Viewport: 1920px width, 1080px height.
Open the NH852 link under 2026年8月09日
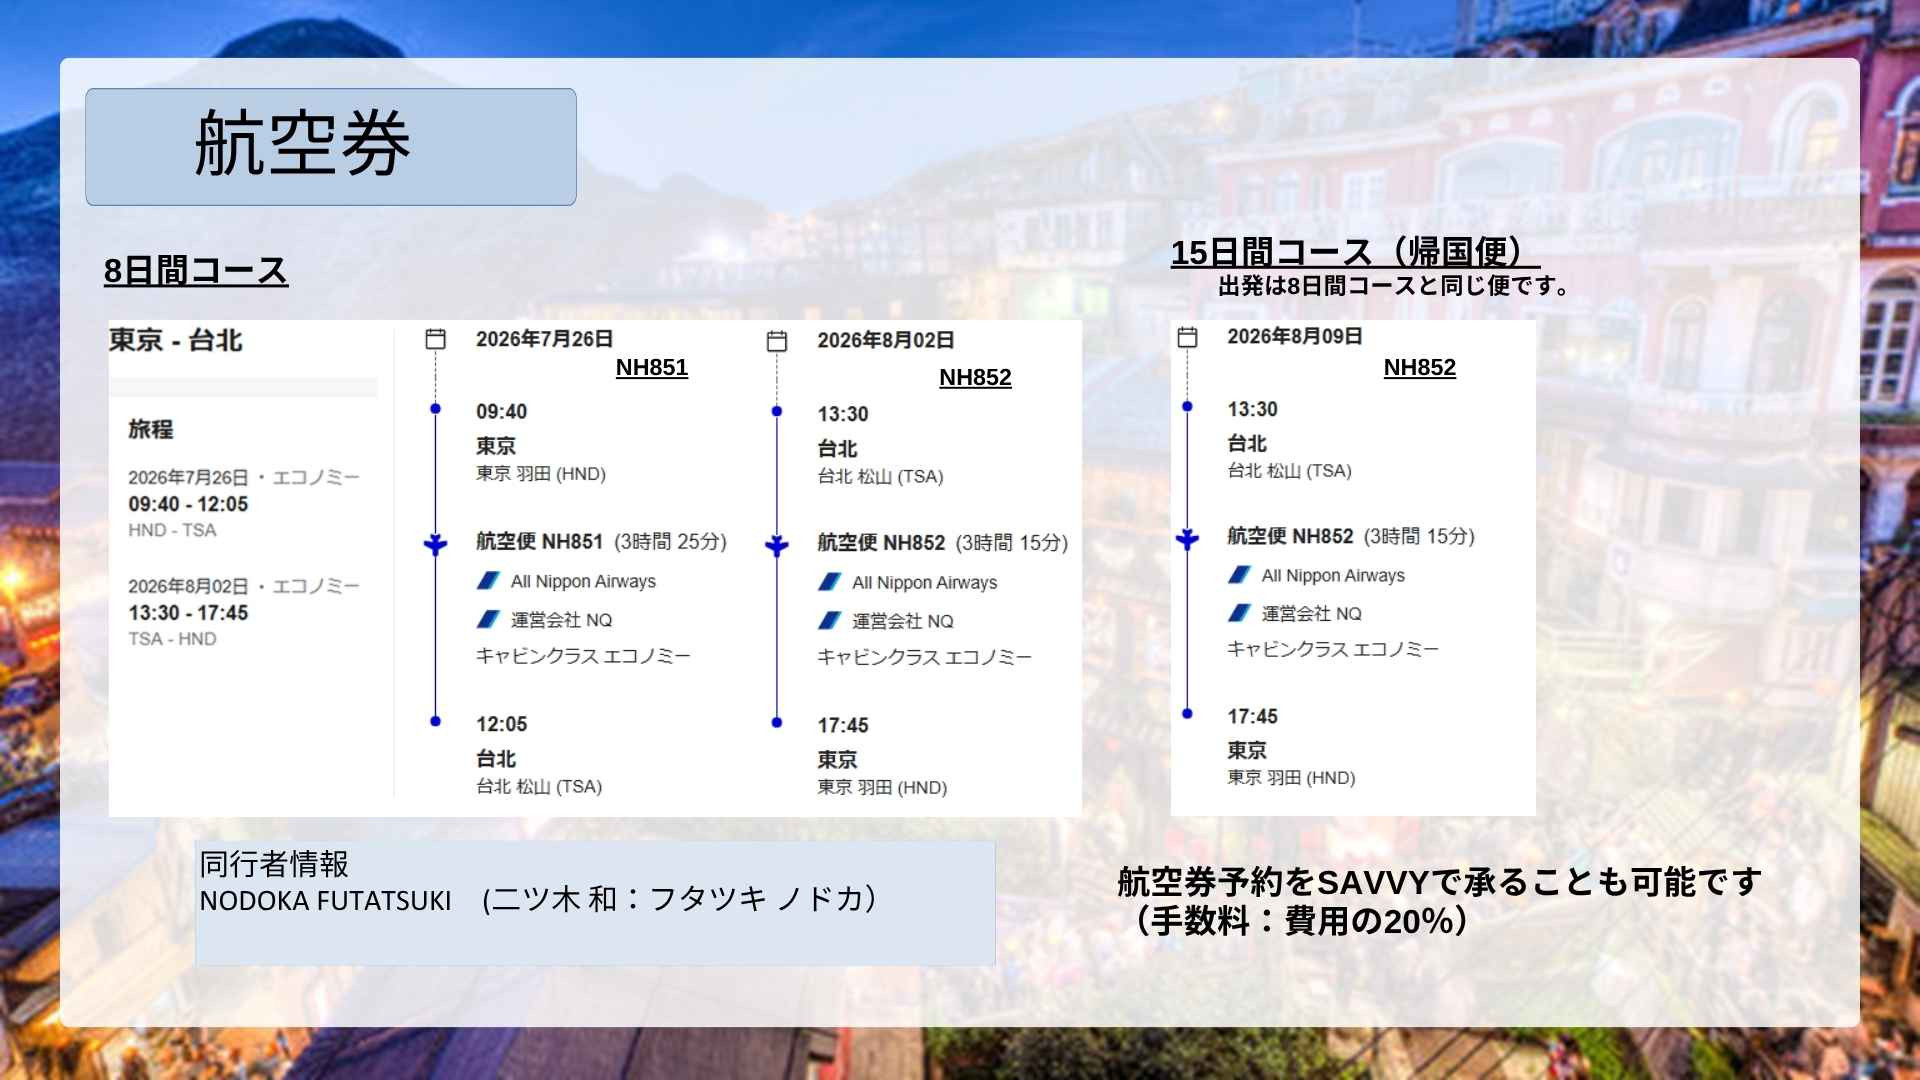click(1419, 367)
